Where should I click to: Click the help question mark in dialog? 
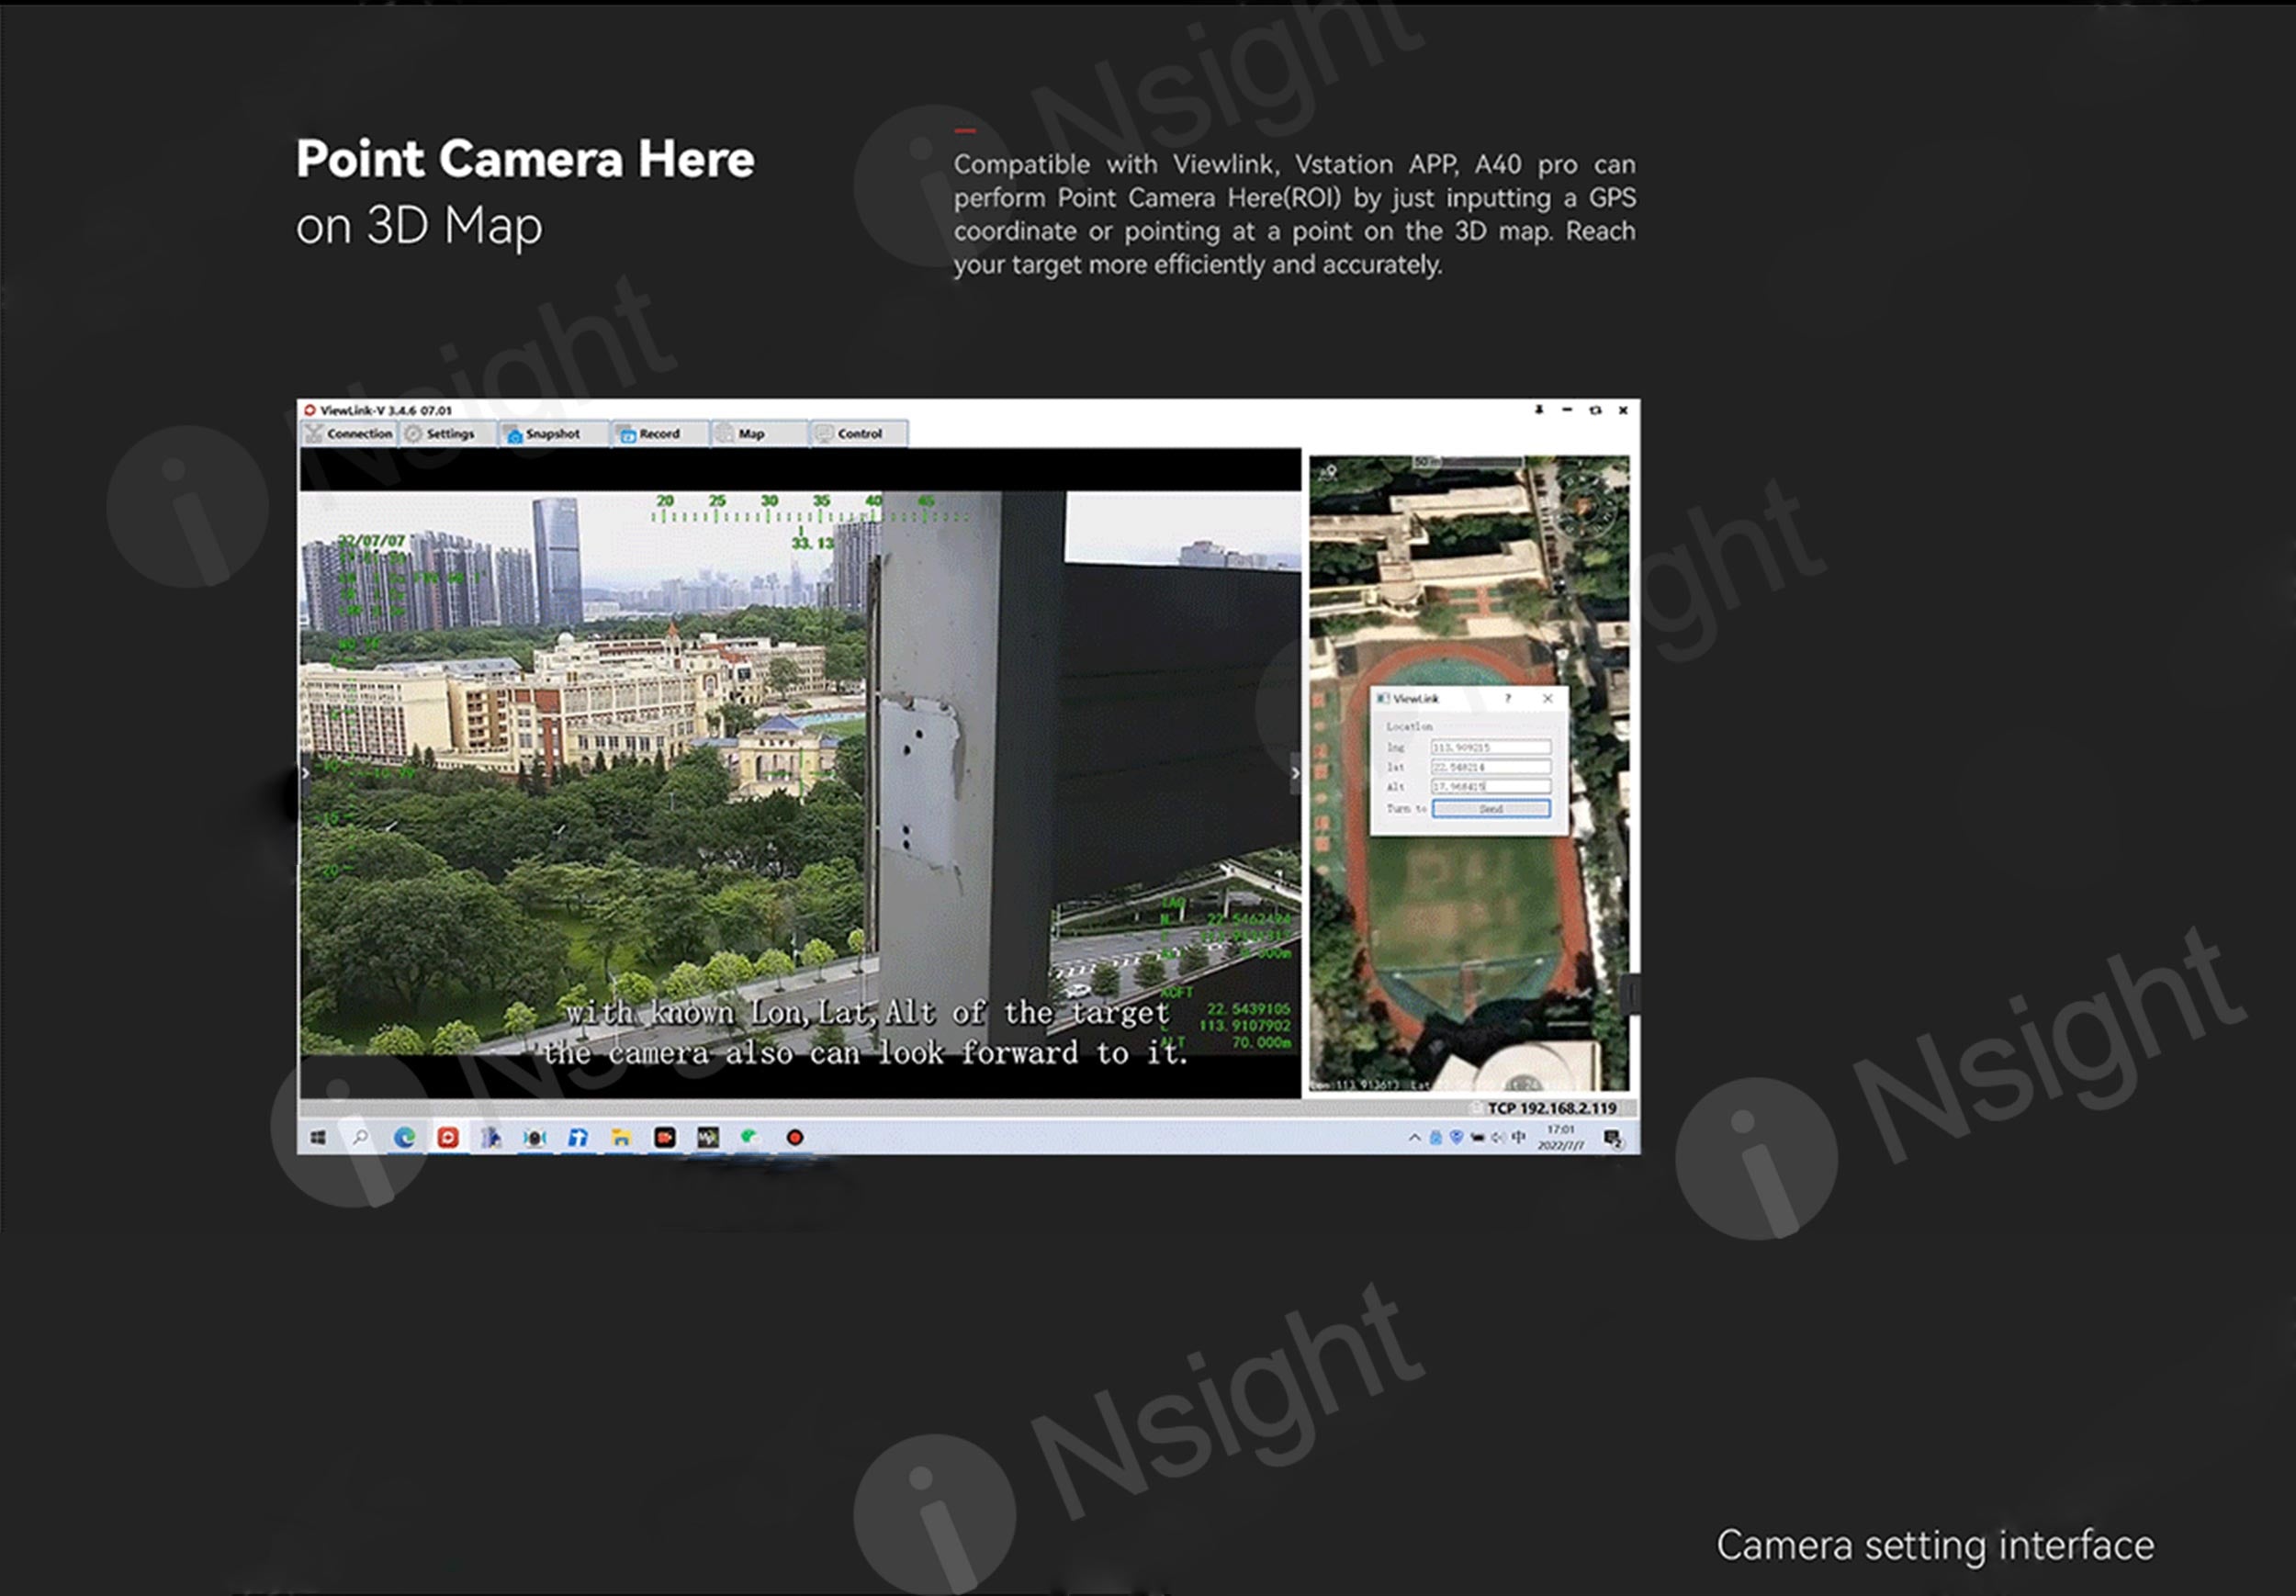point(1508,698)
